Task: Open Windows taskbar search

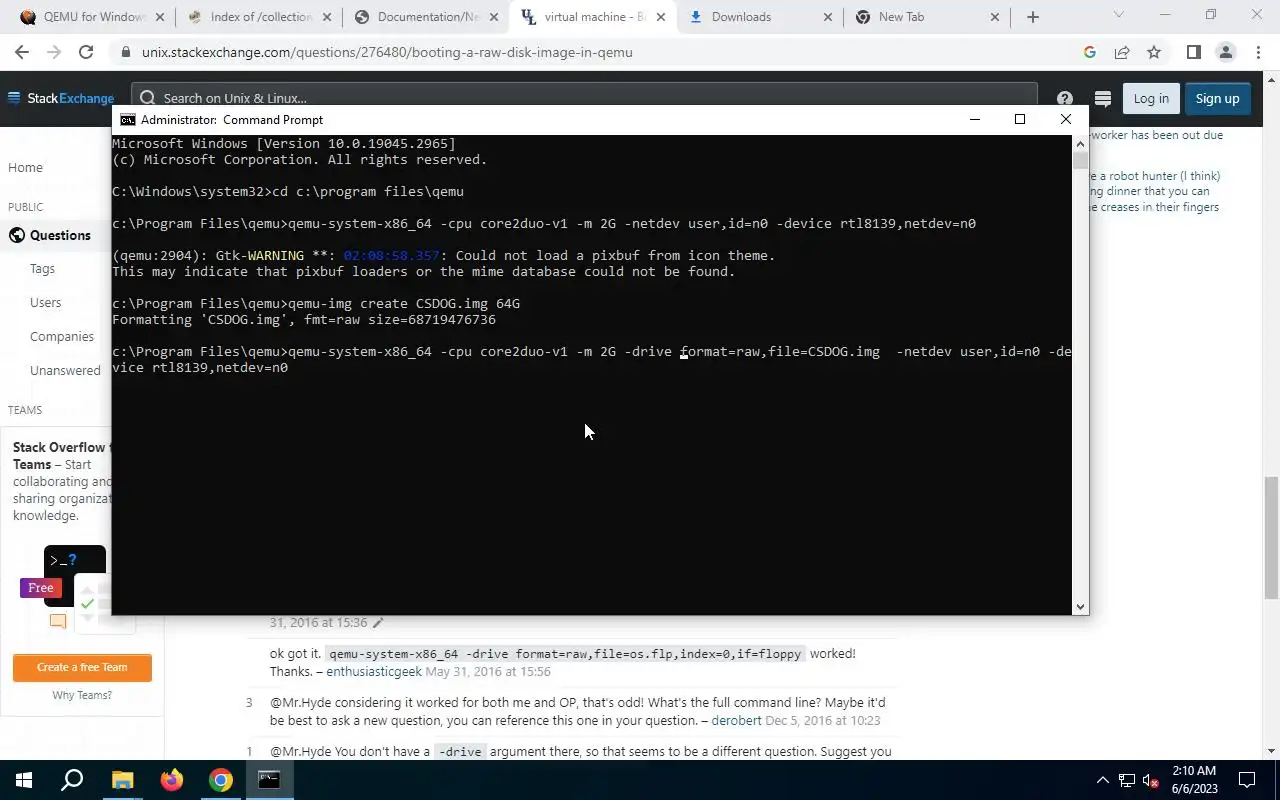Action: point(72,780)
